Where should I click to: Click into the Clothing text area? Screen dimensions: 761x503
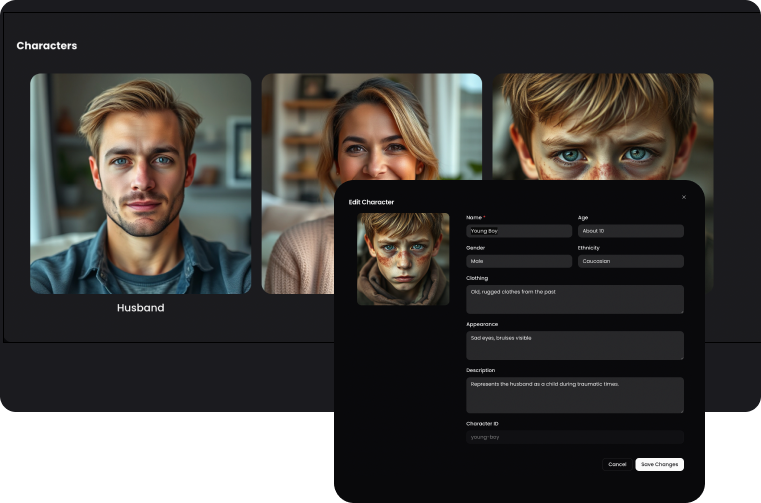tap(574, 299)
